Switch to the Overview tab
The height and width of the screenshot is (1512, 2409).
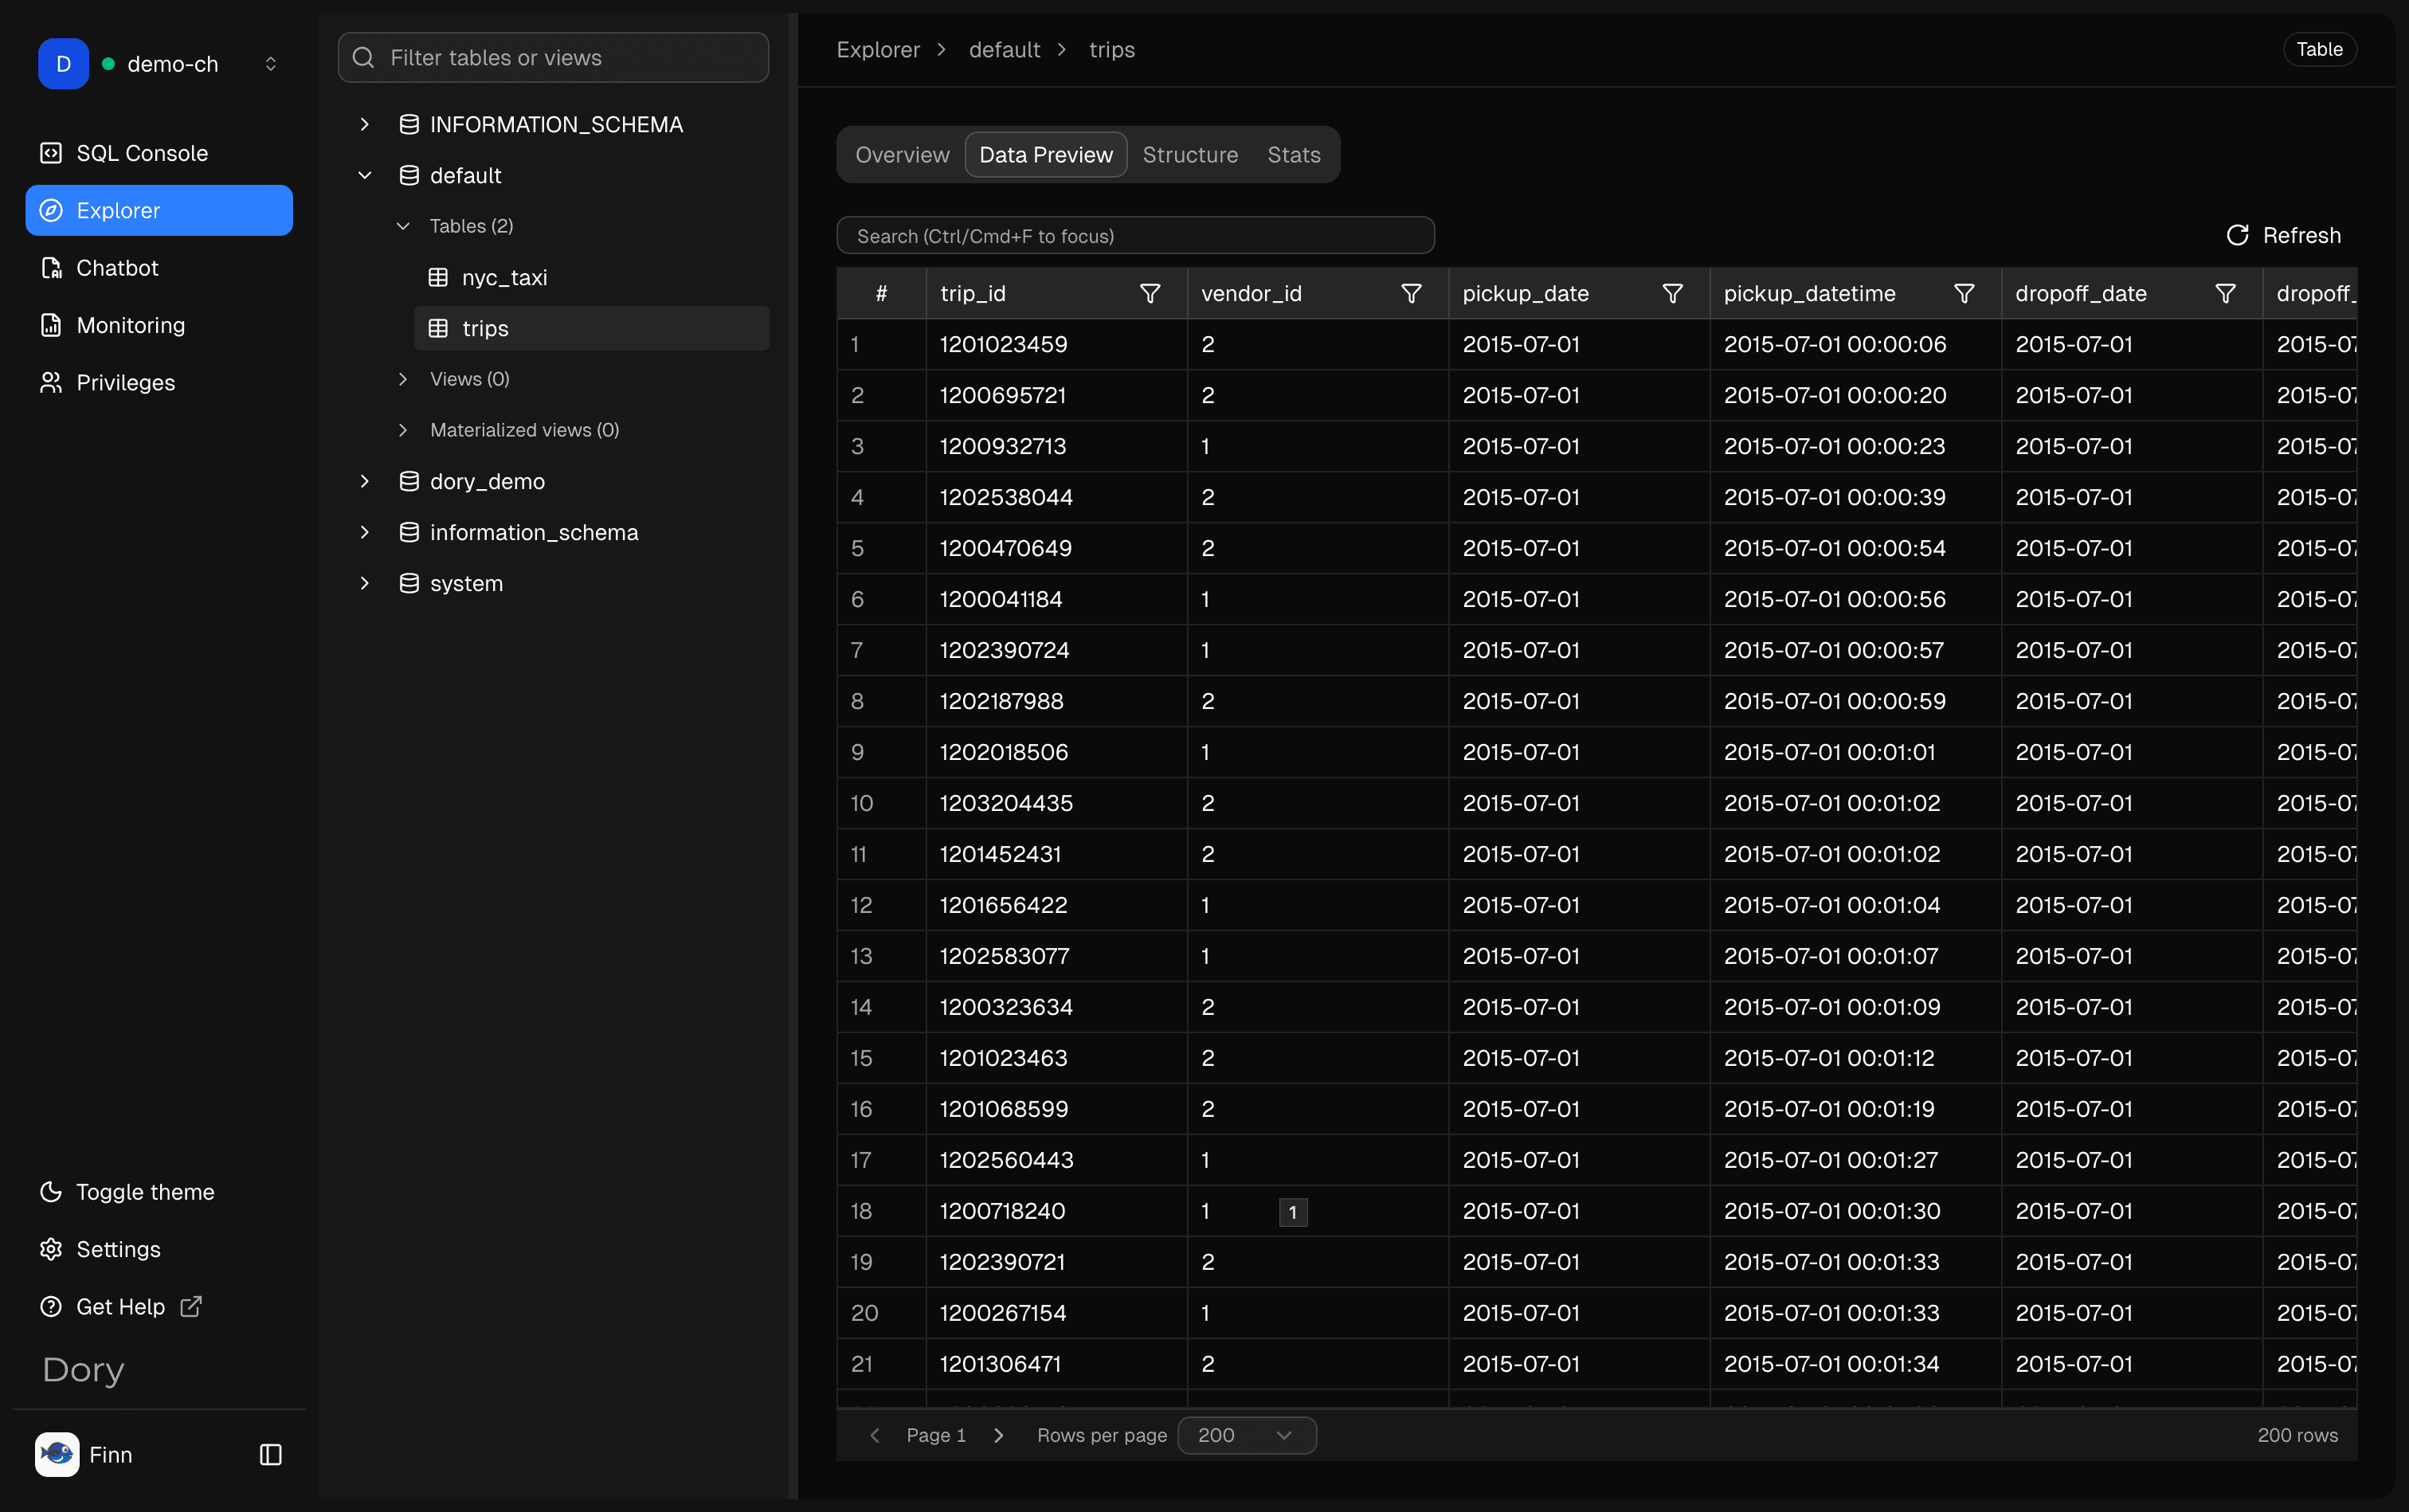[902, 155]
